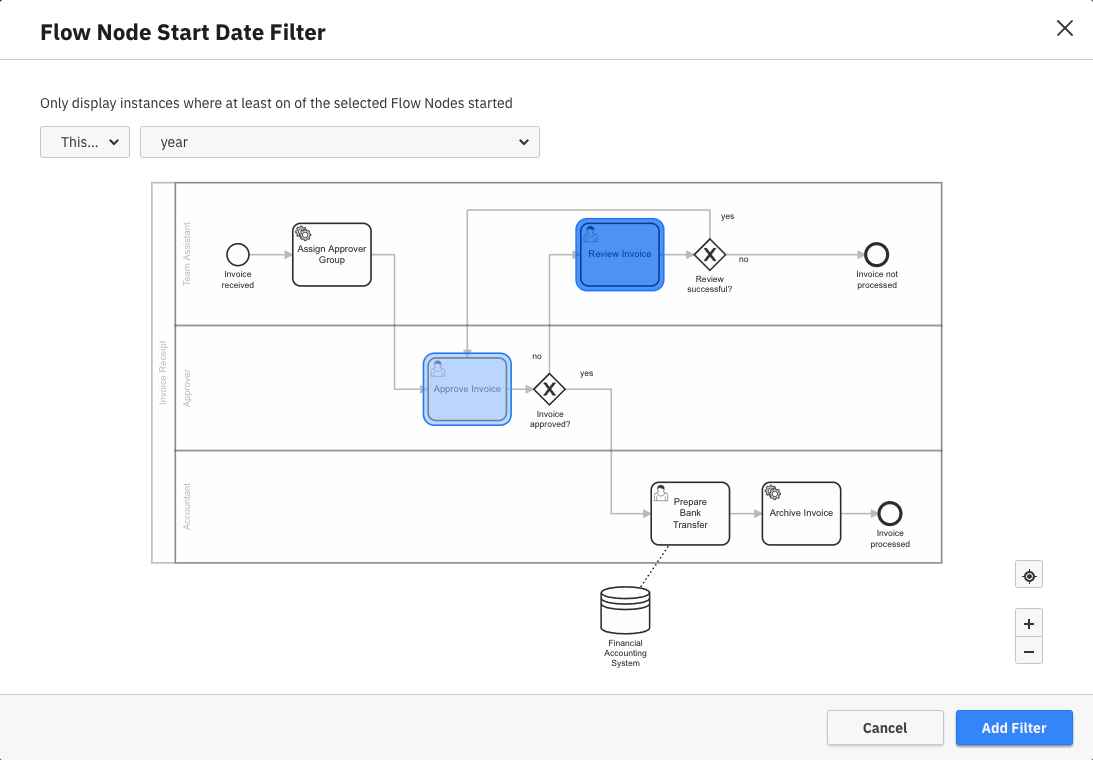Click the Add Filter button

coord(1014,727)
